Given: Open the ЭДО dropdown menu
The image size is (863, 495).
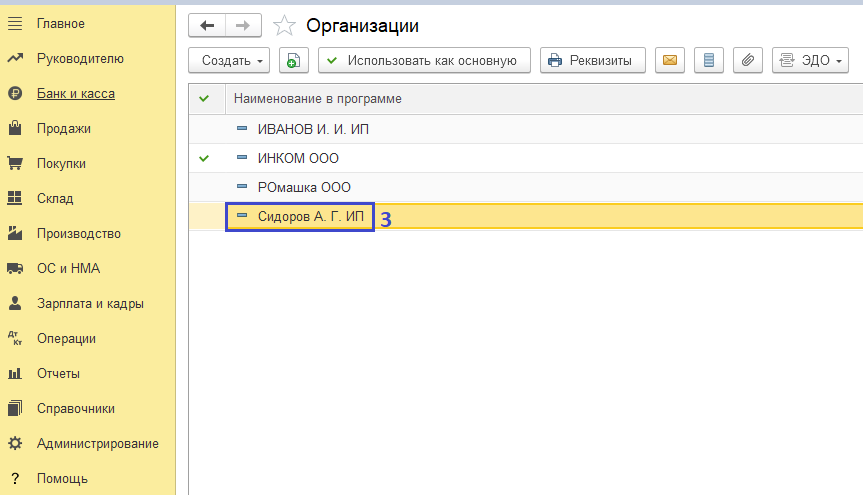Looking at the screenshot, I should [810, 61].
